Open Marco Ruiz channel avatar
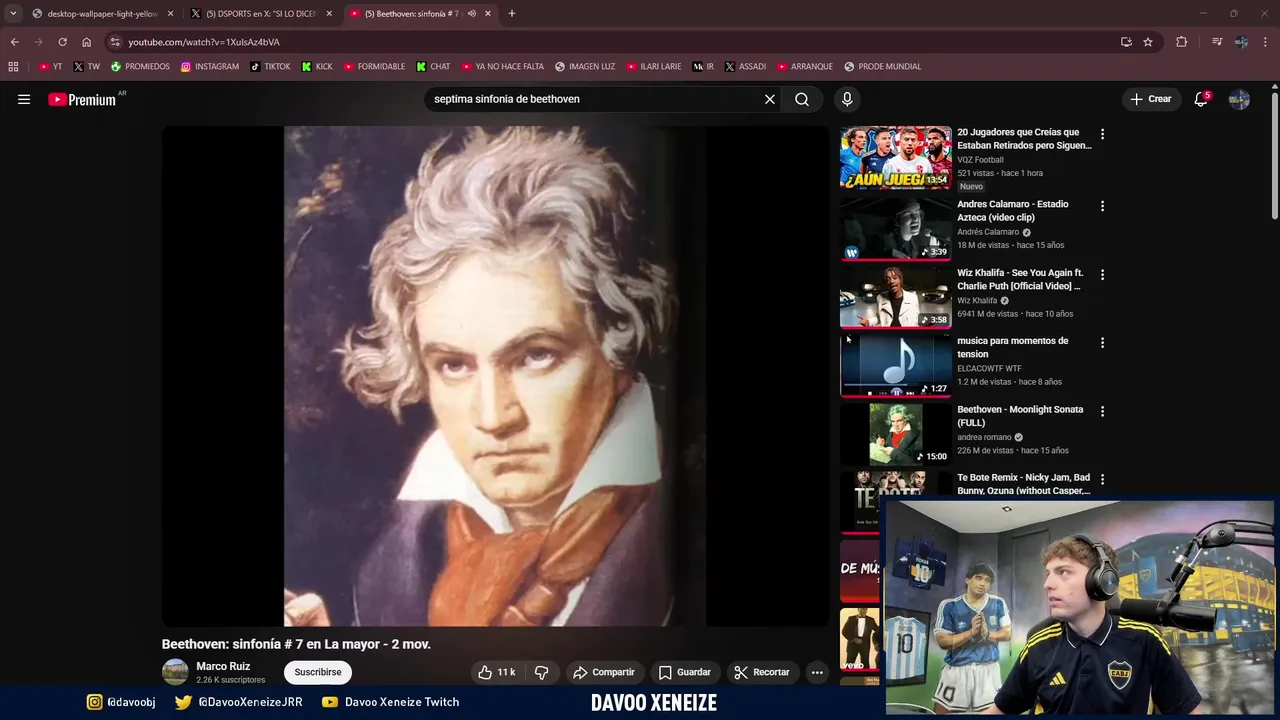The height and width of the screenshot is (720, 1280). click(x=175, y=672)
